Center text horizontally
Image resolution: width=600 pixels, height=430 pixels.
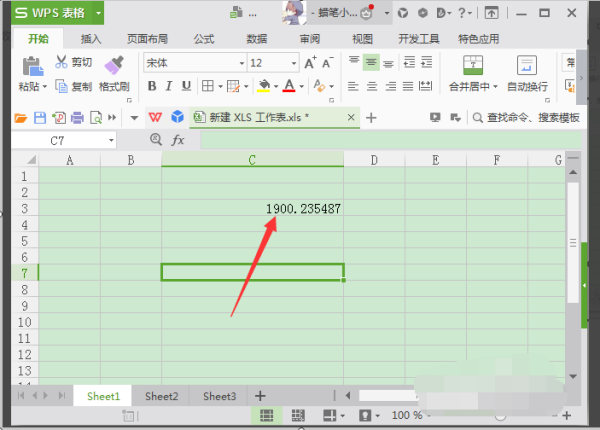[x=372, y=86]
